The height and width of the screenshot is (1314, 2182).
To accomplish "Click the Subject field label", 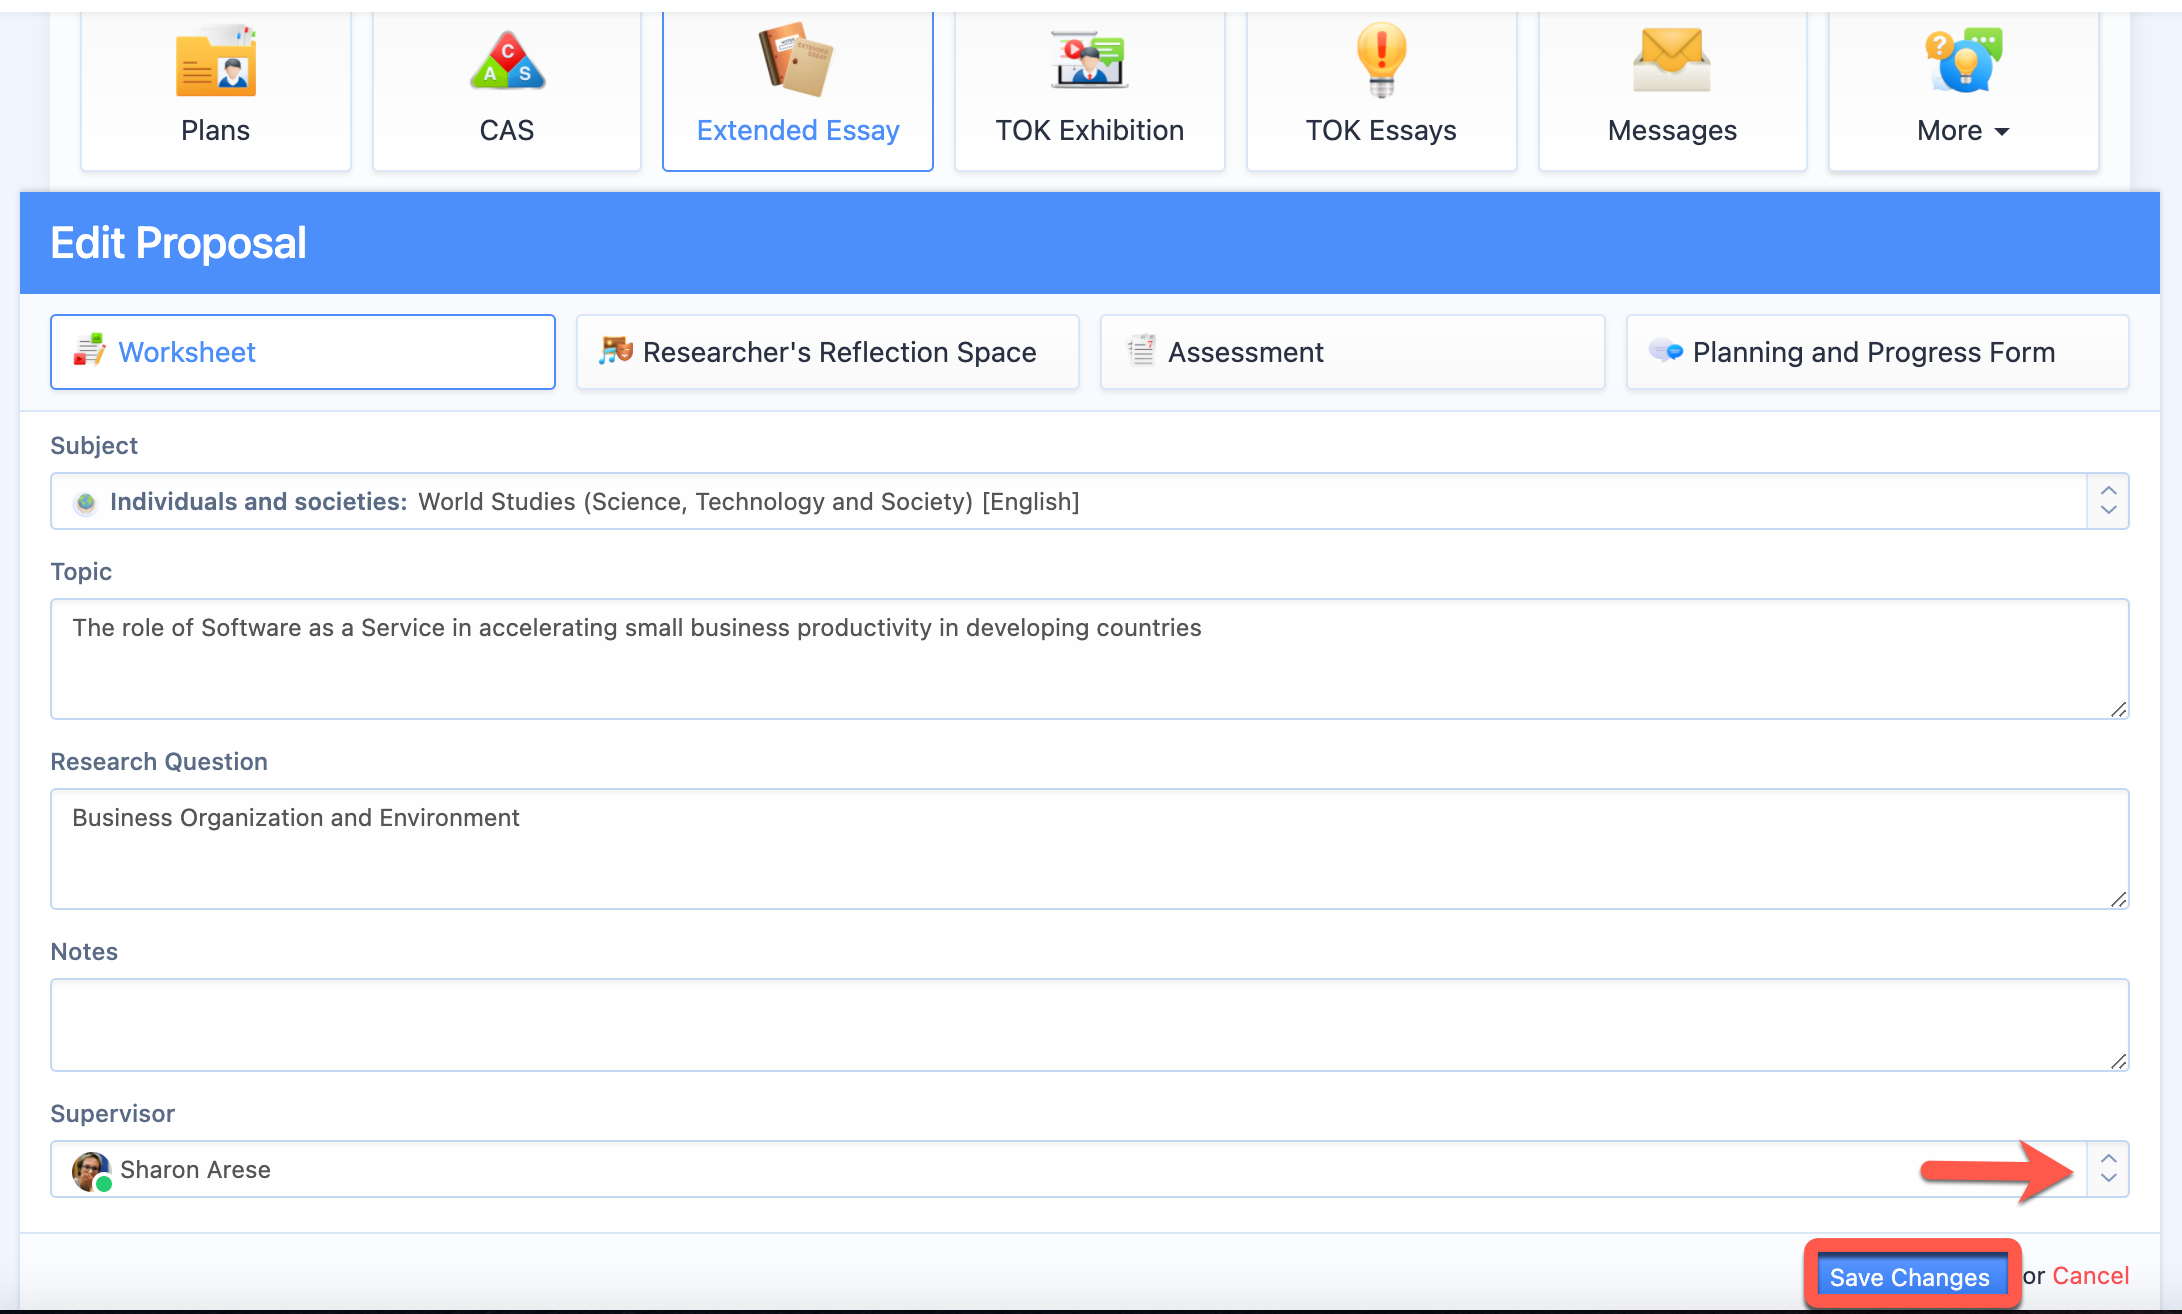I will 94,446.
